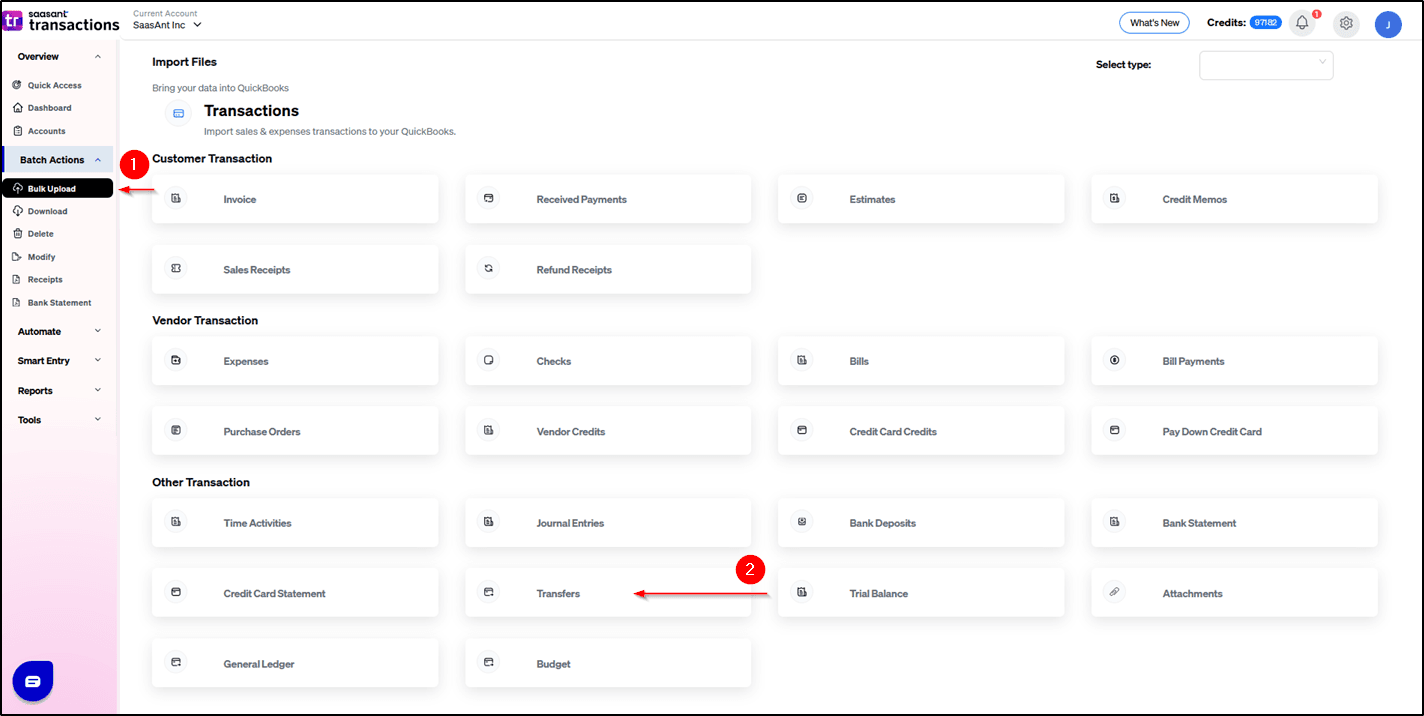Click the profile avatar J

point(1388,23)
